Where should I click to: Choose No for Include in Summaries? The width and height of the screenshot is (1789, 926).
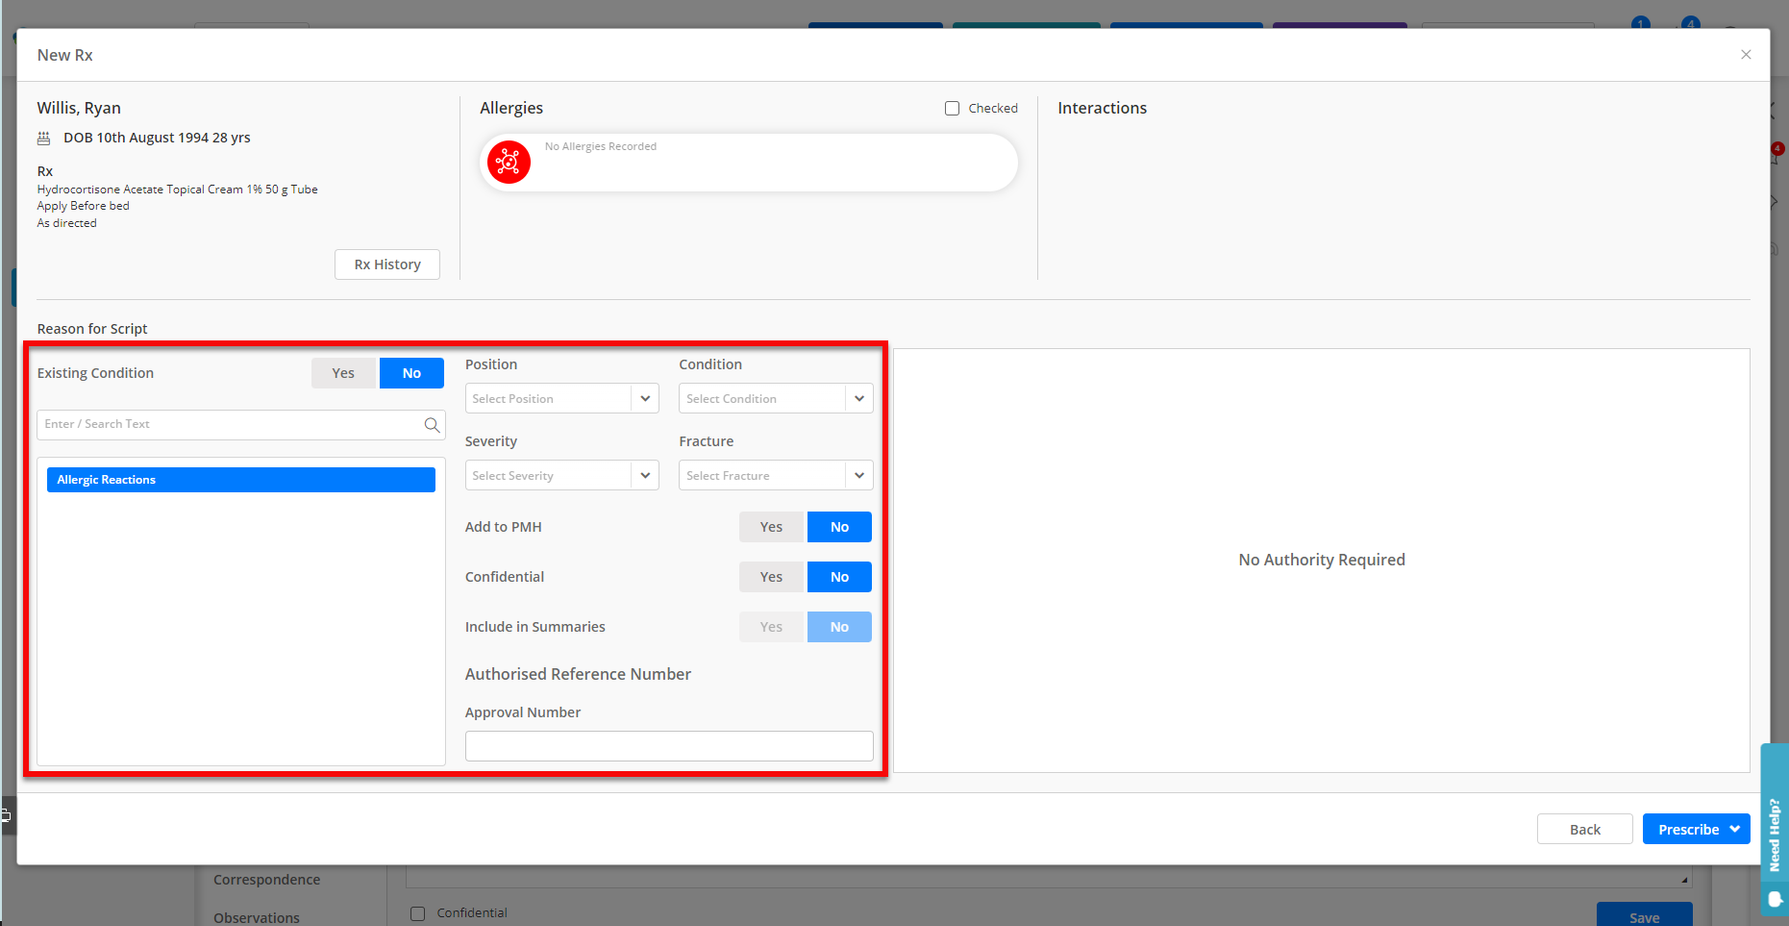[x=839, y=627]
